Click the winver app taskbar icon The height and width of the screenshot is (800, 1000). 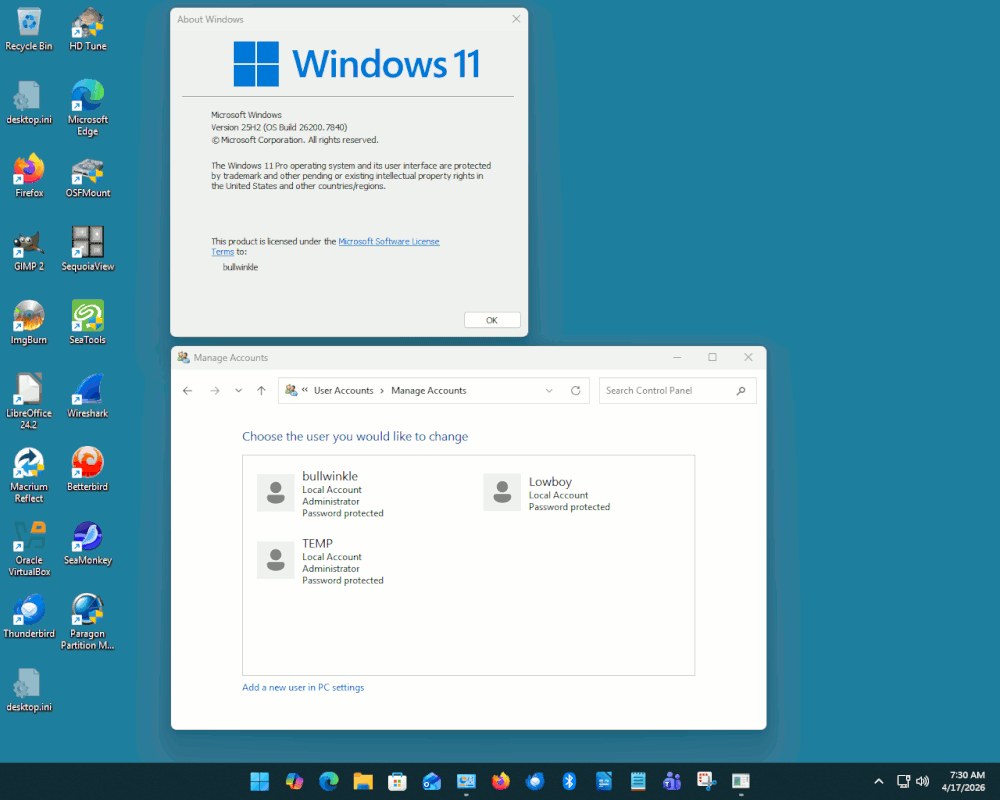click(741, 781)
